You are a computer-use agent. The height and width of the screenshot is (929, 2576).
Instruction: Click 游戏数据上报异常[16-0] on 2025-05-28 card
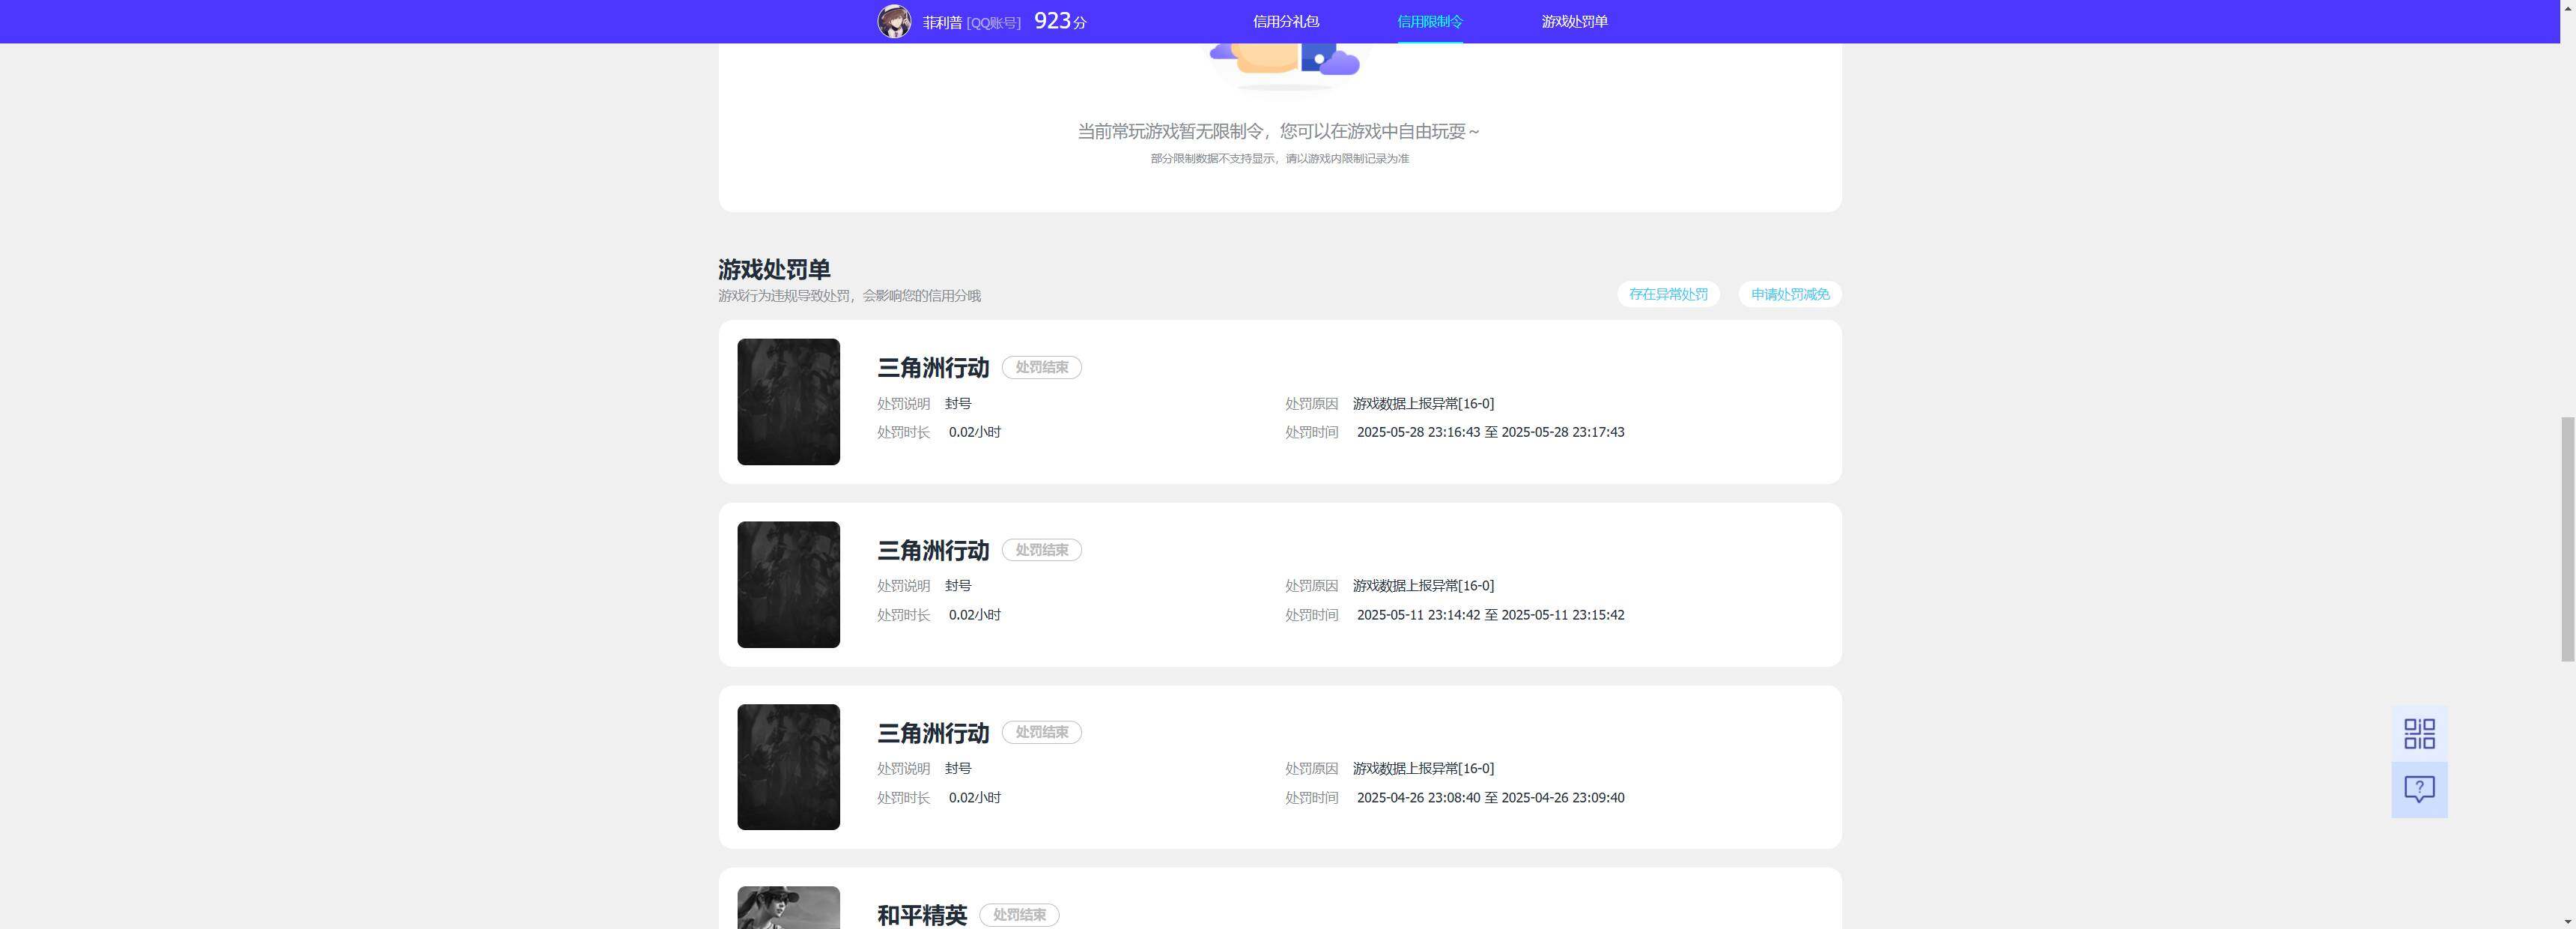1423,403
